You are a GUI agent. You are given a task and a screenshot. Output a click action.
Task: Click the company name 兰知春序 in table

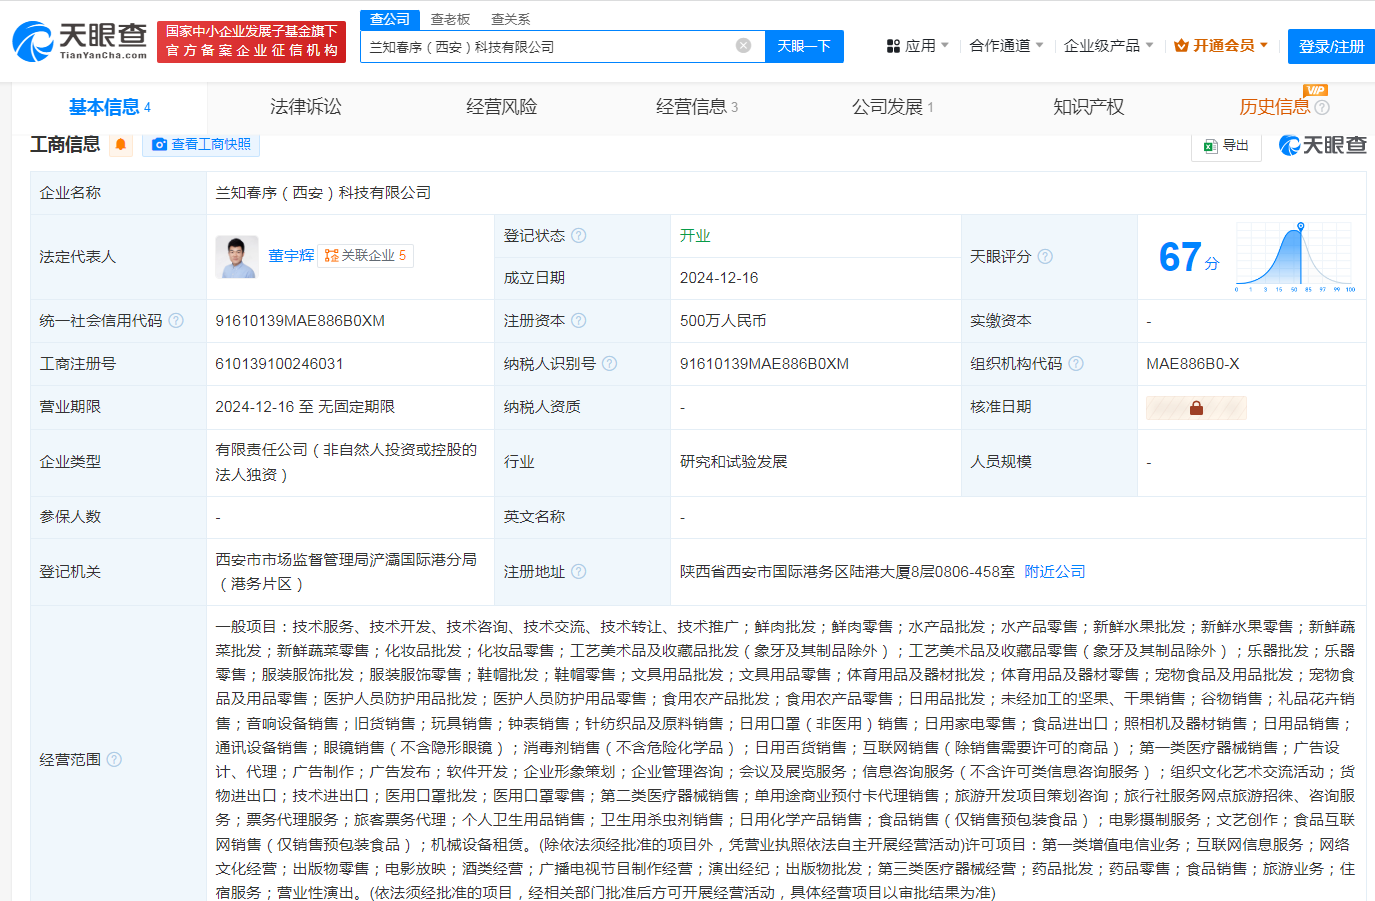click(323, 193)
